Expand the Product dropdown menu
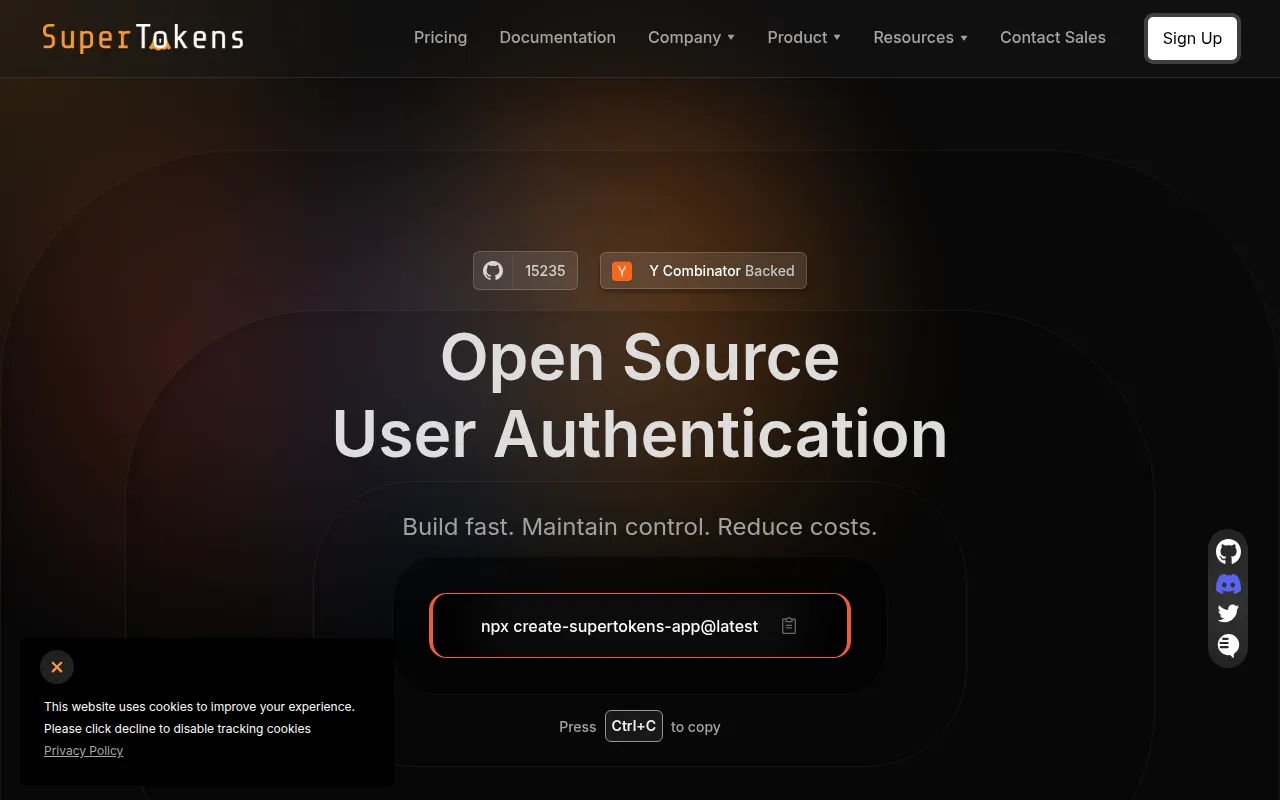The image size is (1280, 800). coord(804,37)
